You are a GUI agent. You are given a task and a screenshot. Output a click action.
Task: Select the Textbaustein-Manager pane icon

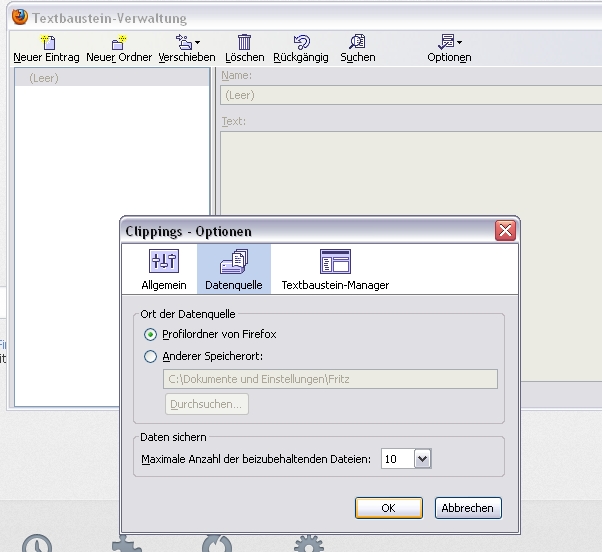(x=335, y=262)
